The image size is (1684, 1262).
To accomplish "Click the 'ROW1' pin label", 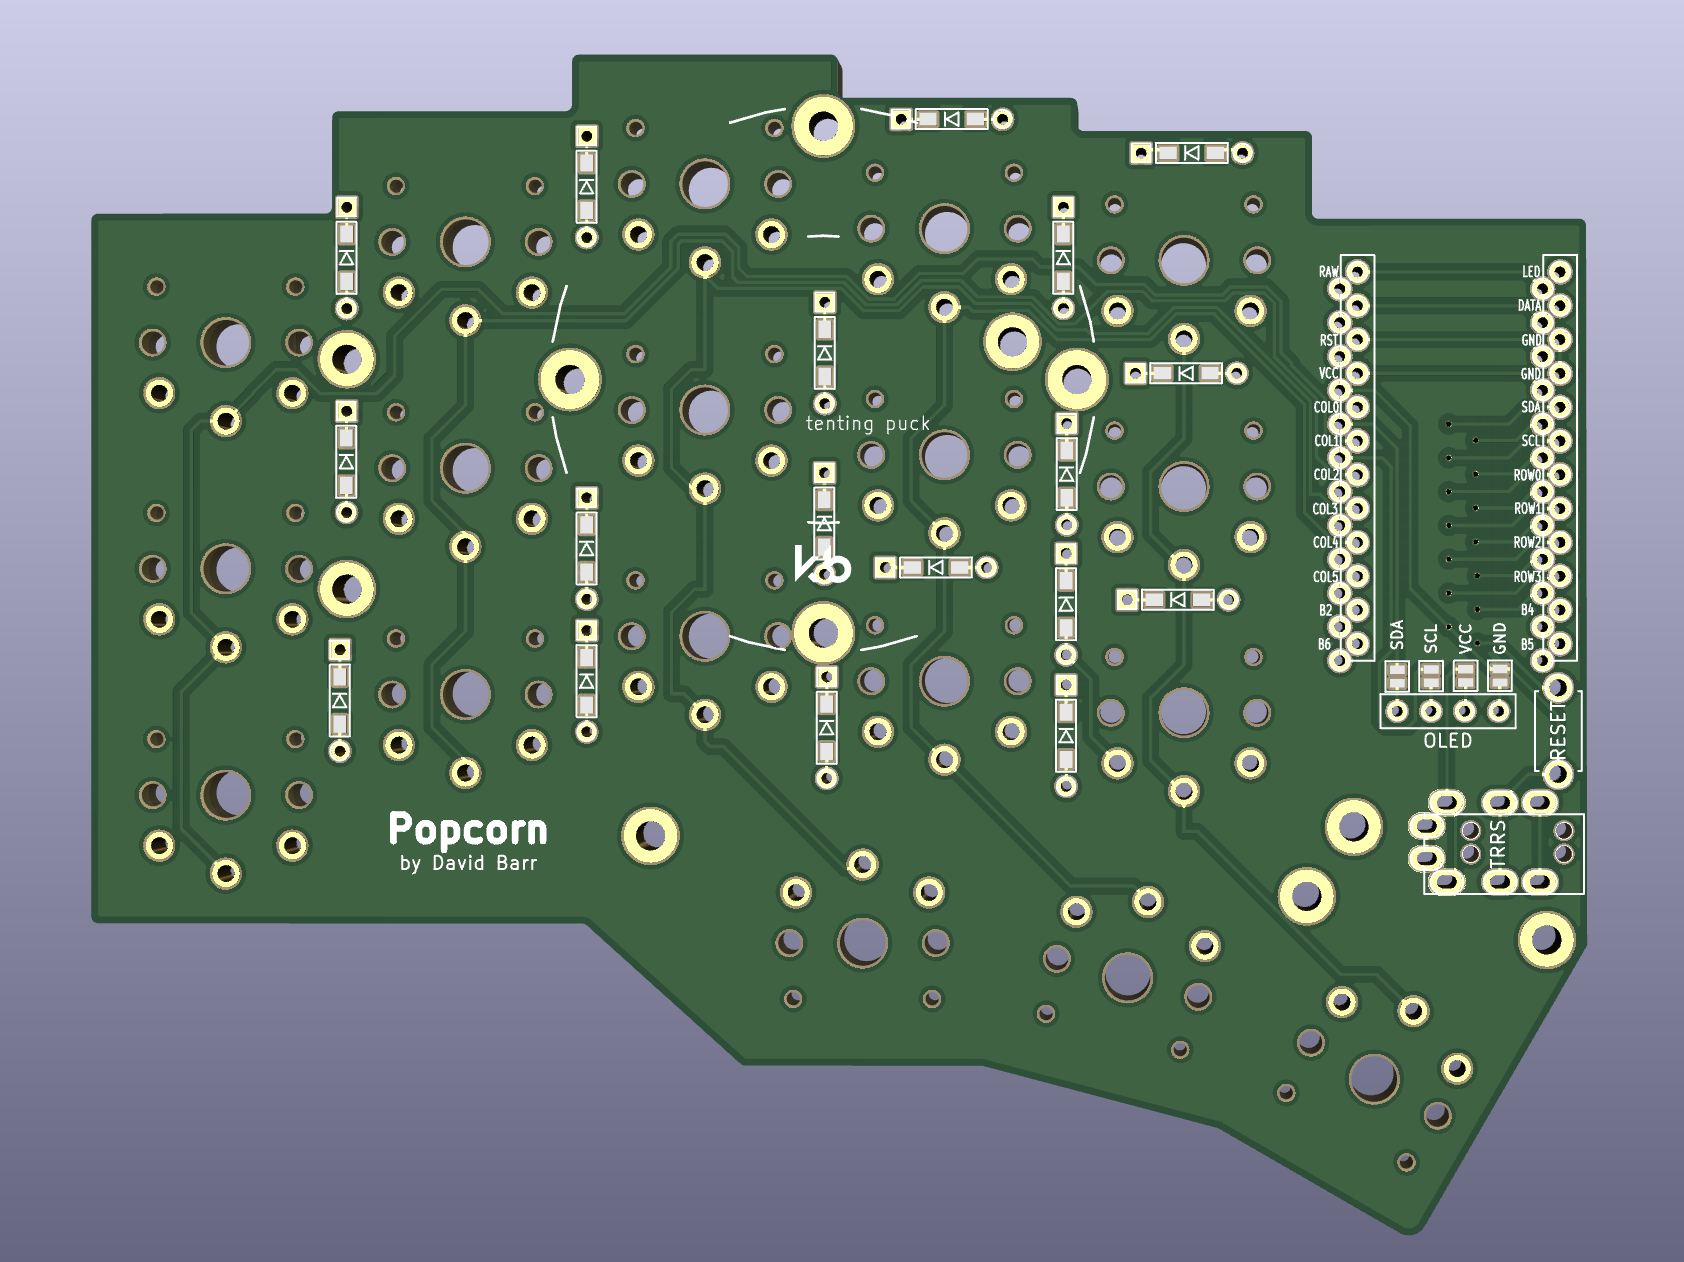I will (x=1528, y=509).
